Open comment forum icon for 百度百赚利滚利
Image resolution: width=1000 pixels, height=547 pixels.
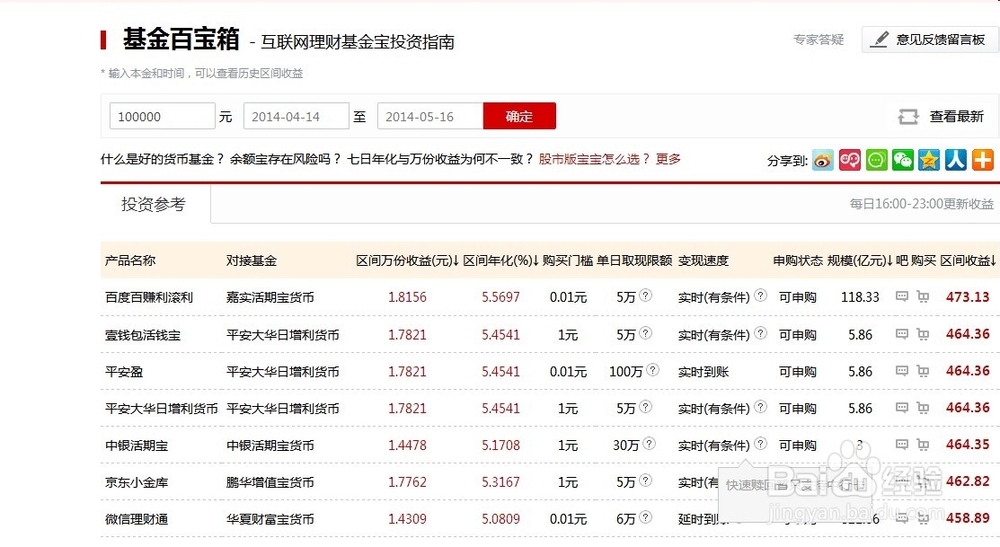(x=902, y=296)
